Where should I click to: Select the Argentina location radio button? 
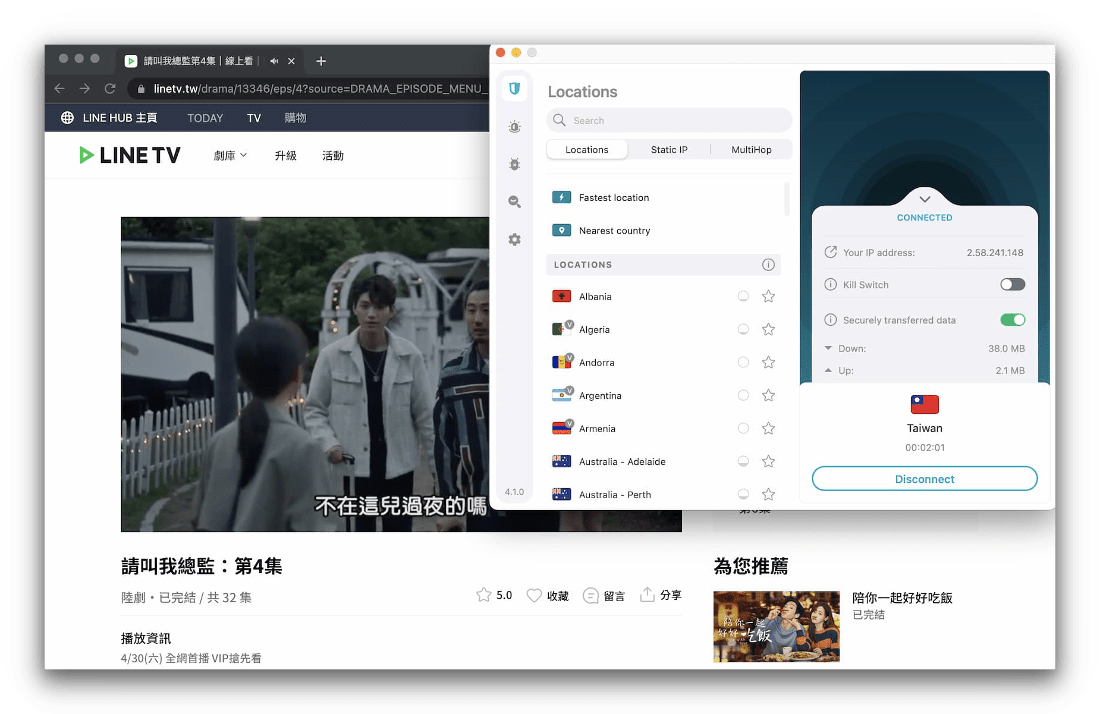(743, 395)
